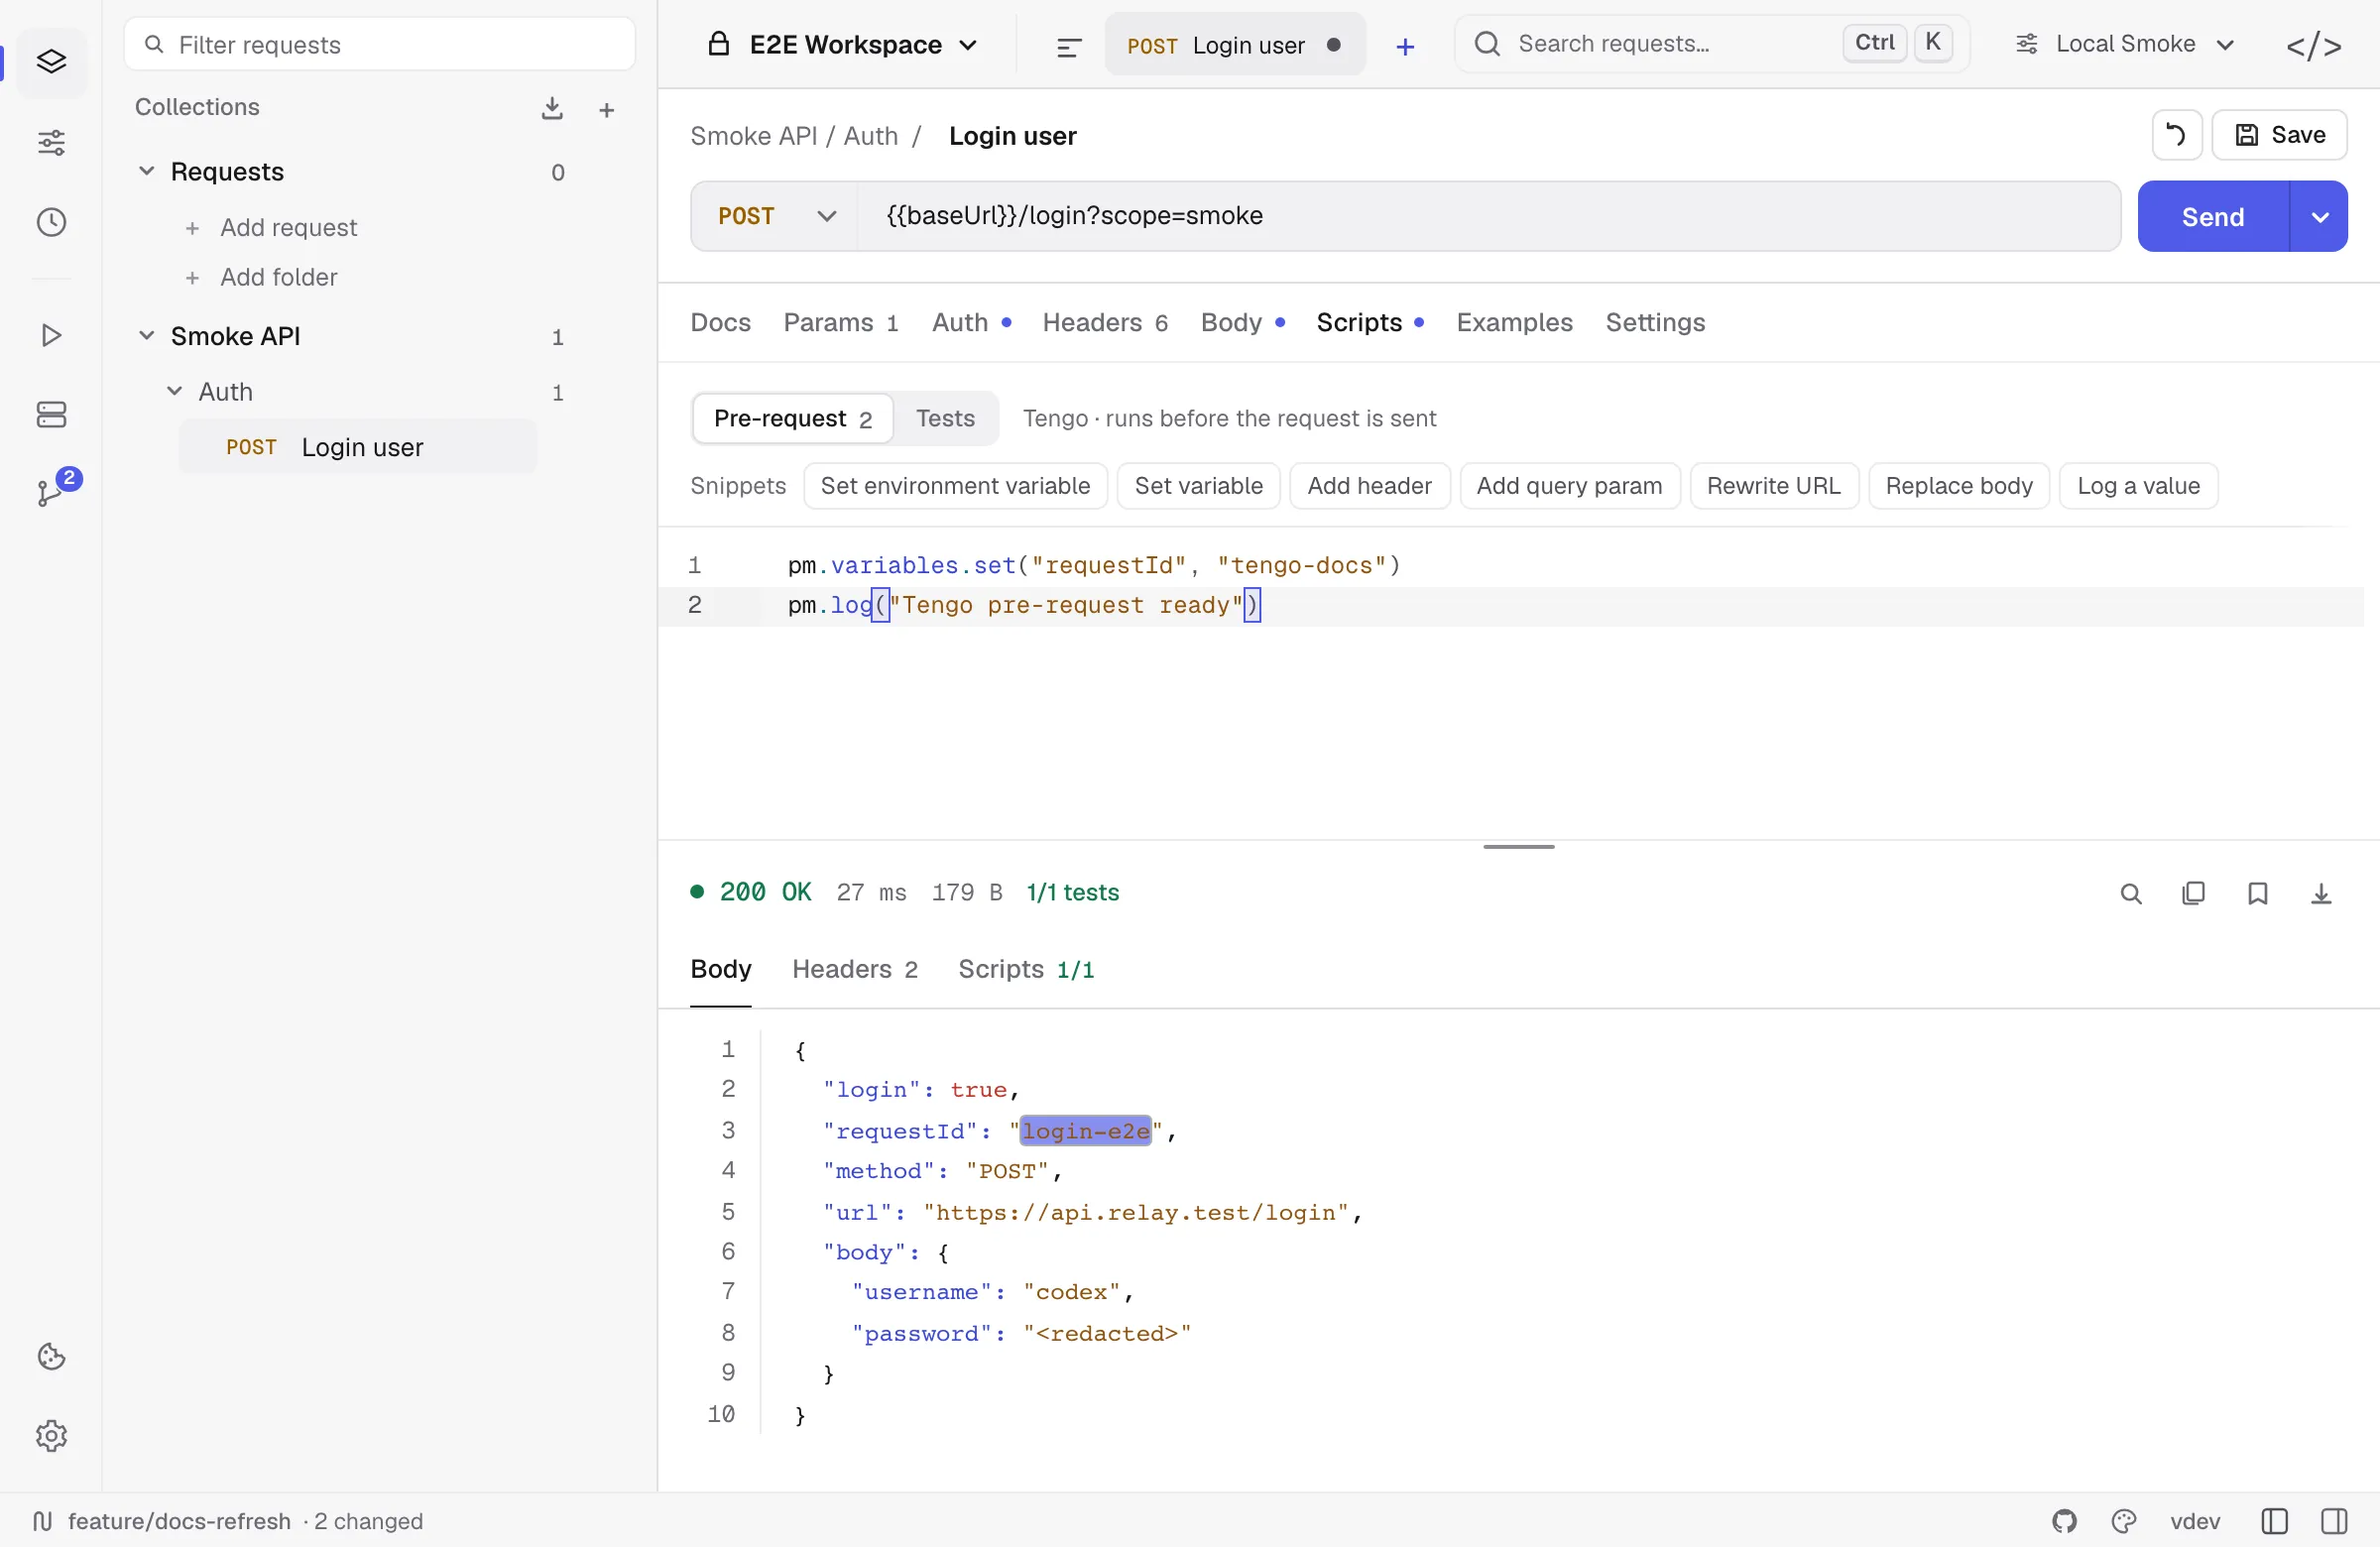Show code snippet via </> icon
The image size is (2380, 1547).
pos(2314,46)
